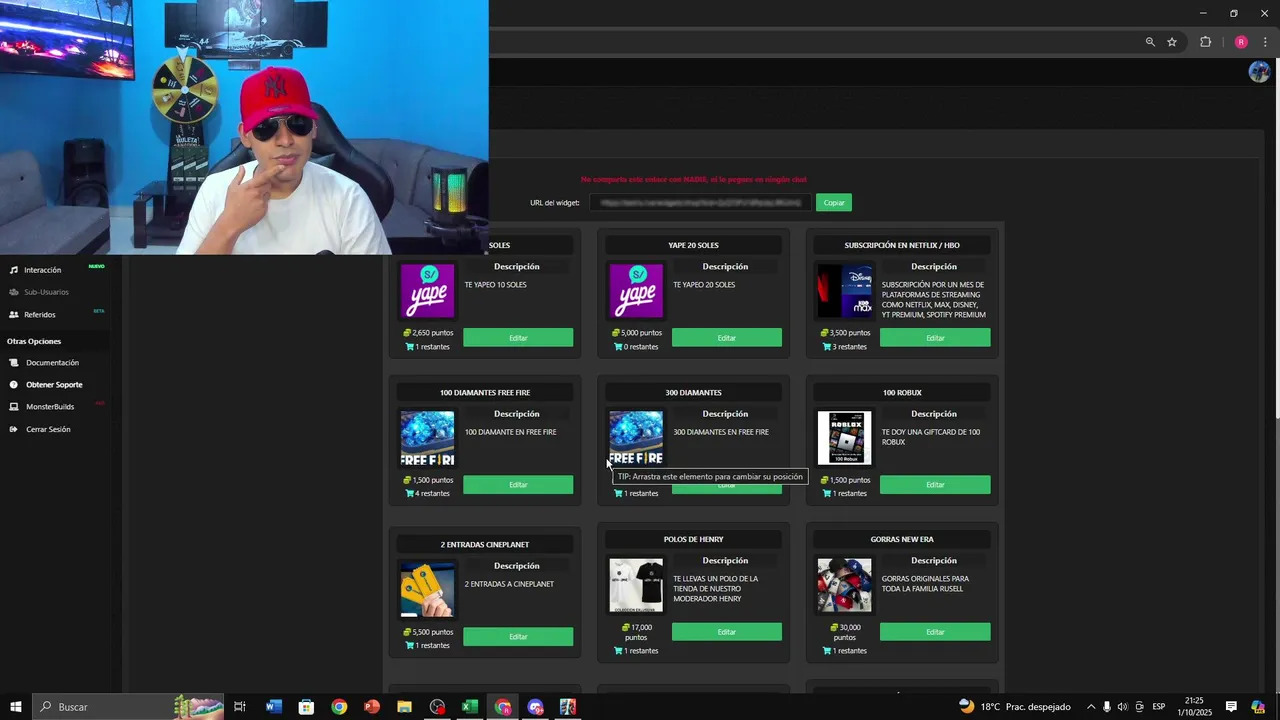This screenshot has height=720, width=1280.
Task: Open the notifications center icon
Action: pos(1231,707)
